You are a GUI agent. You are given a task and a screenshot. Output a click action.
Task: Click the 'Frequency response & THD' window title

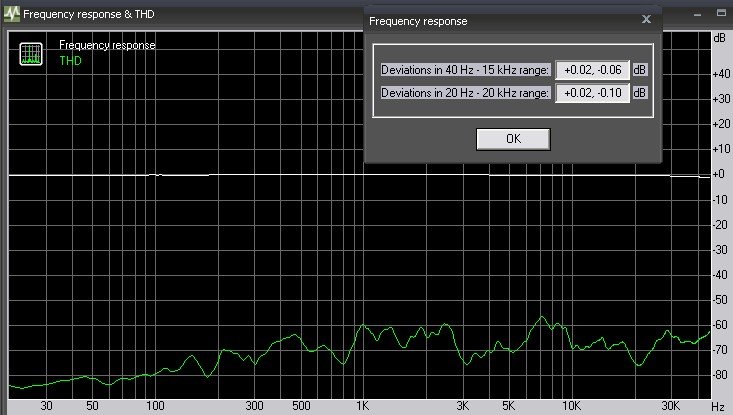tap(89, 14)
